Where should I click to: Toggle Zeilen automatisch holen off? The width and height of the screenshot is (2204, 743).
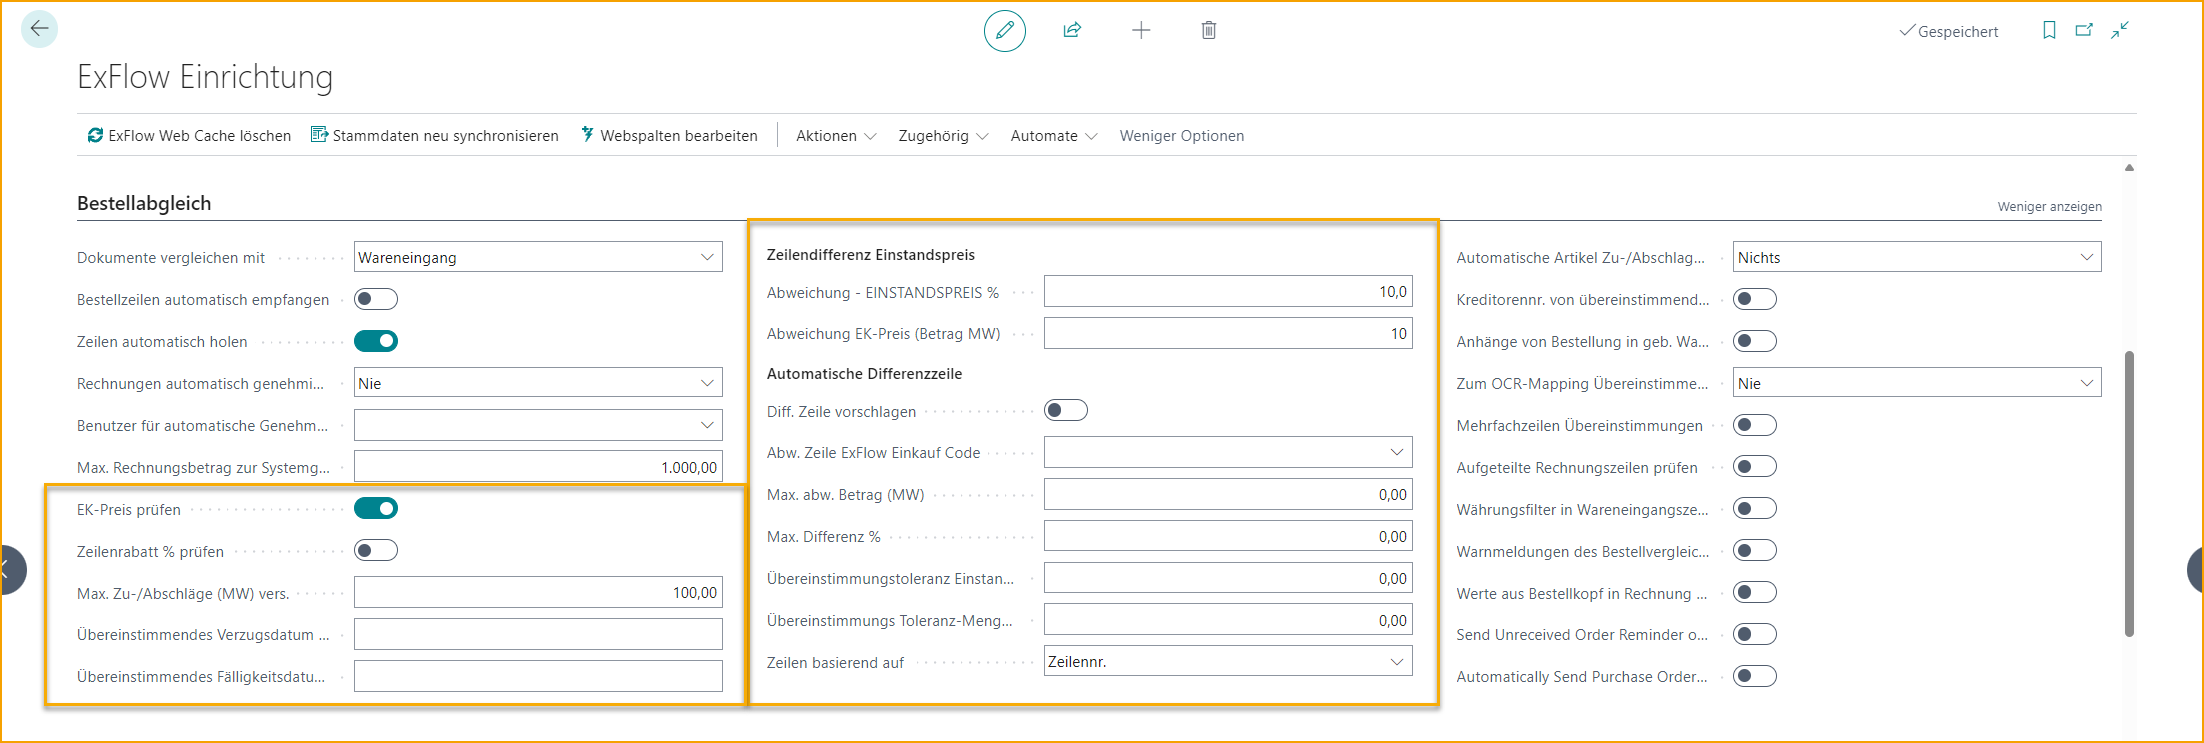click(376, 341)
